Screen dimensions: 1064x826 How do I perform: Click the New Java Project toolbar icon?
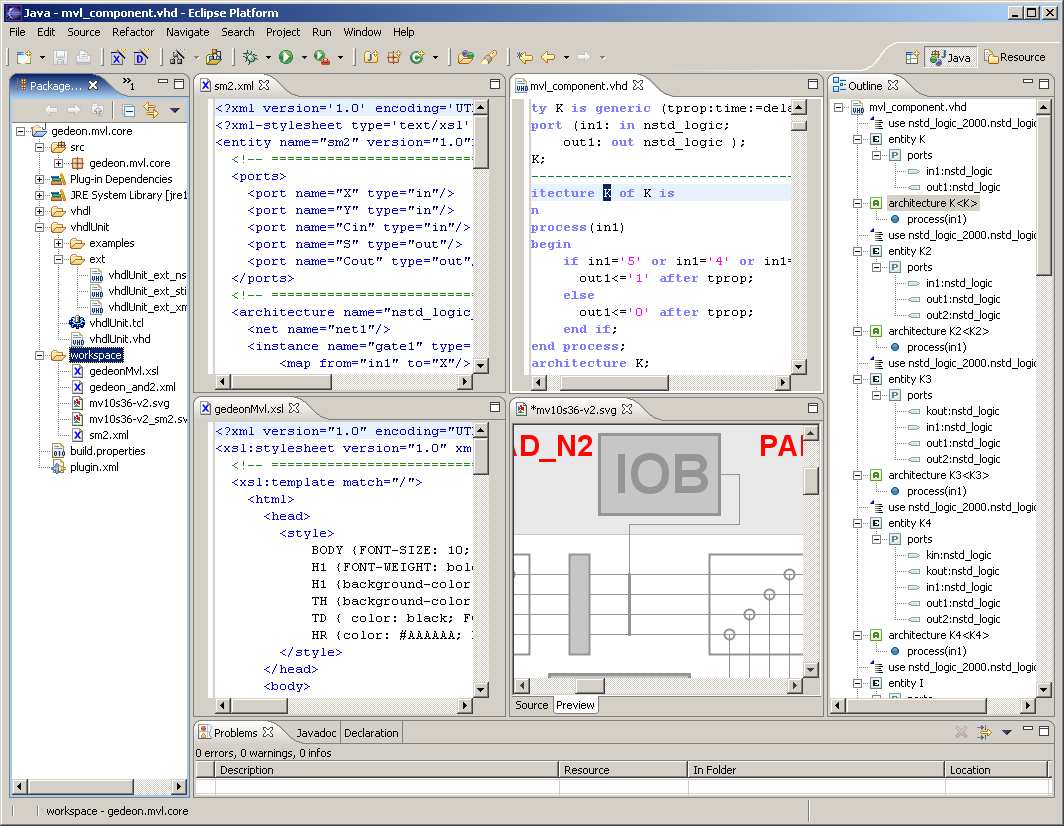(370, 58)
